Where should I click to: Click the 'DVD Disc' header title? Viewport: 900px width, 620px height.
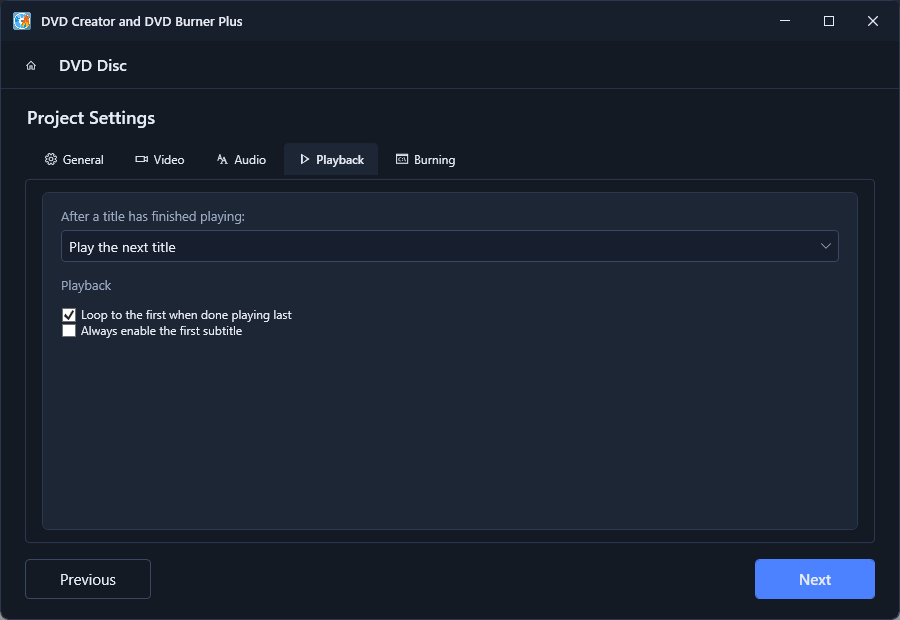coord(93,65)
